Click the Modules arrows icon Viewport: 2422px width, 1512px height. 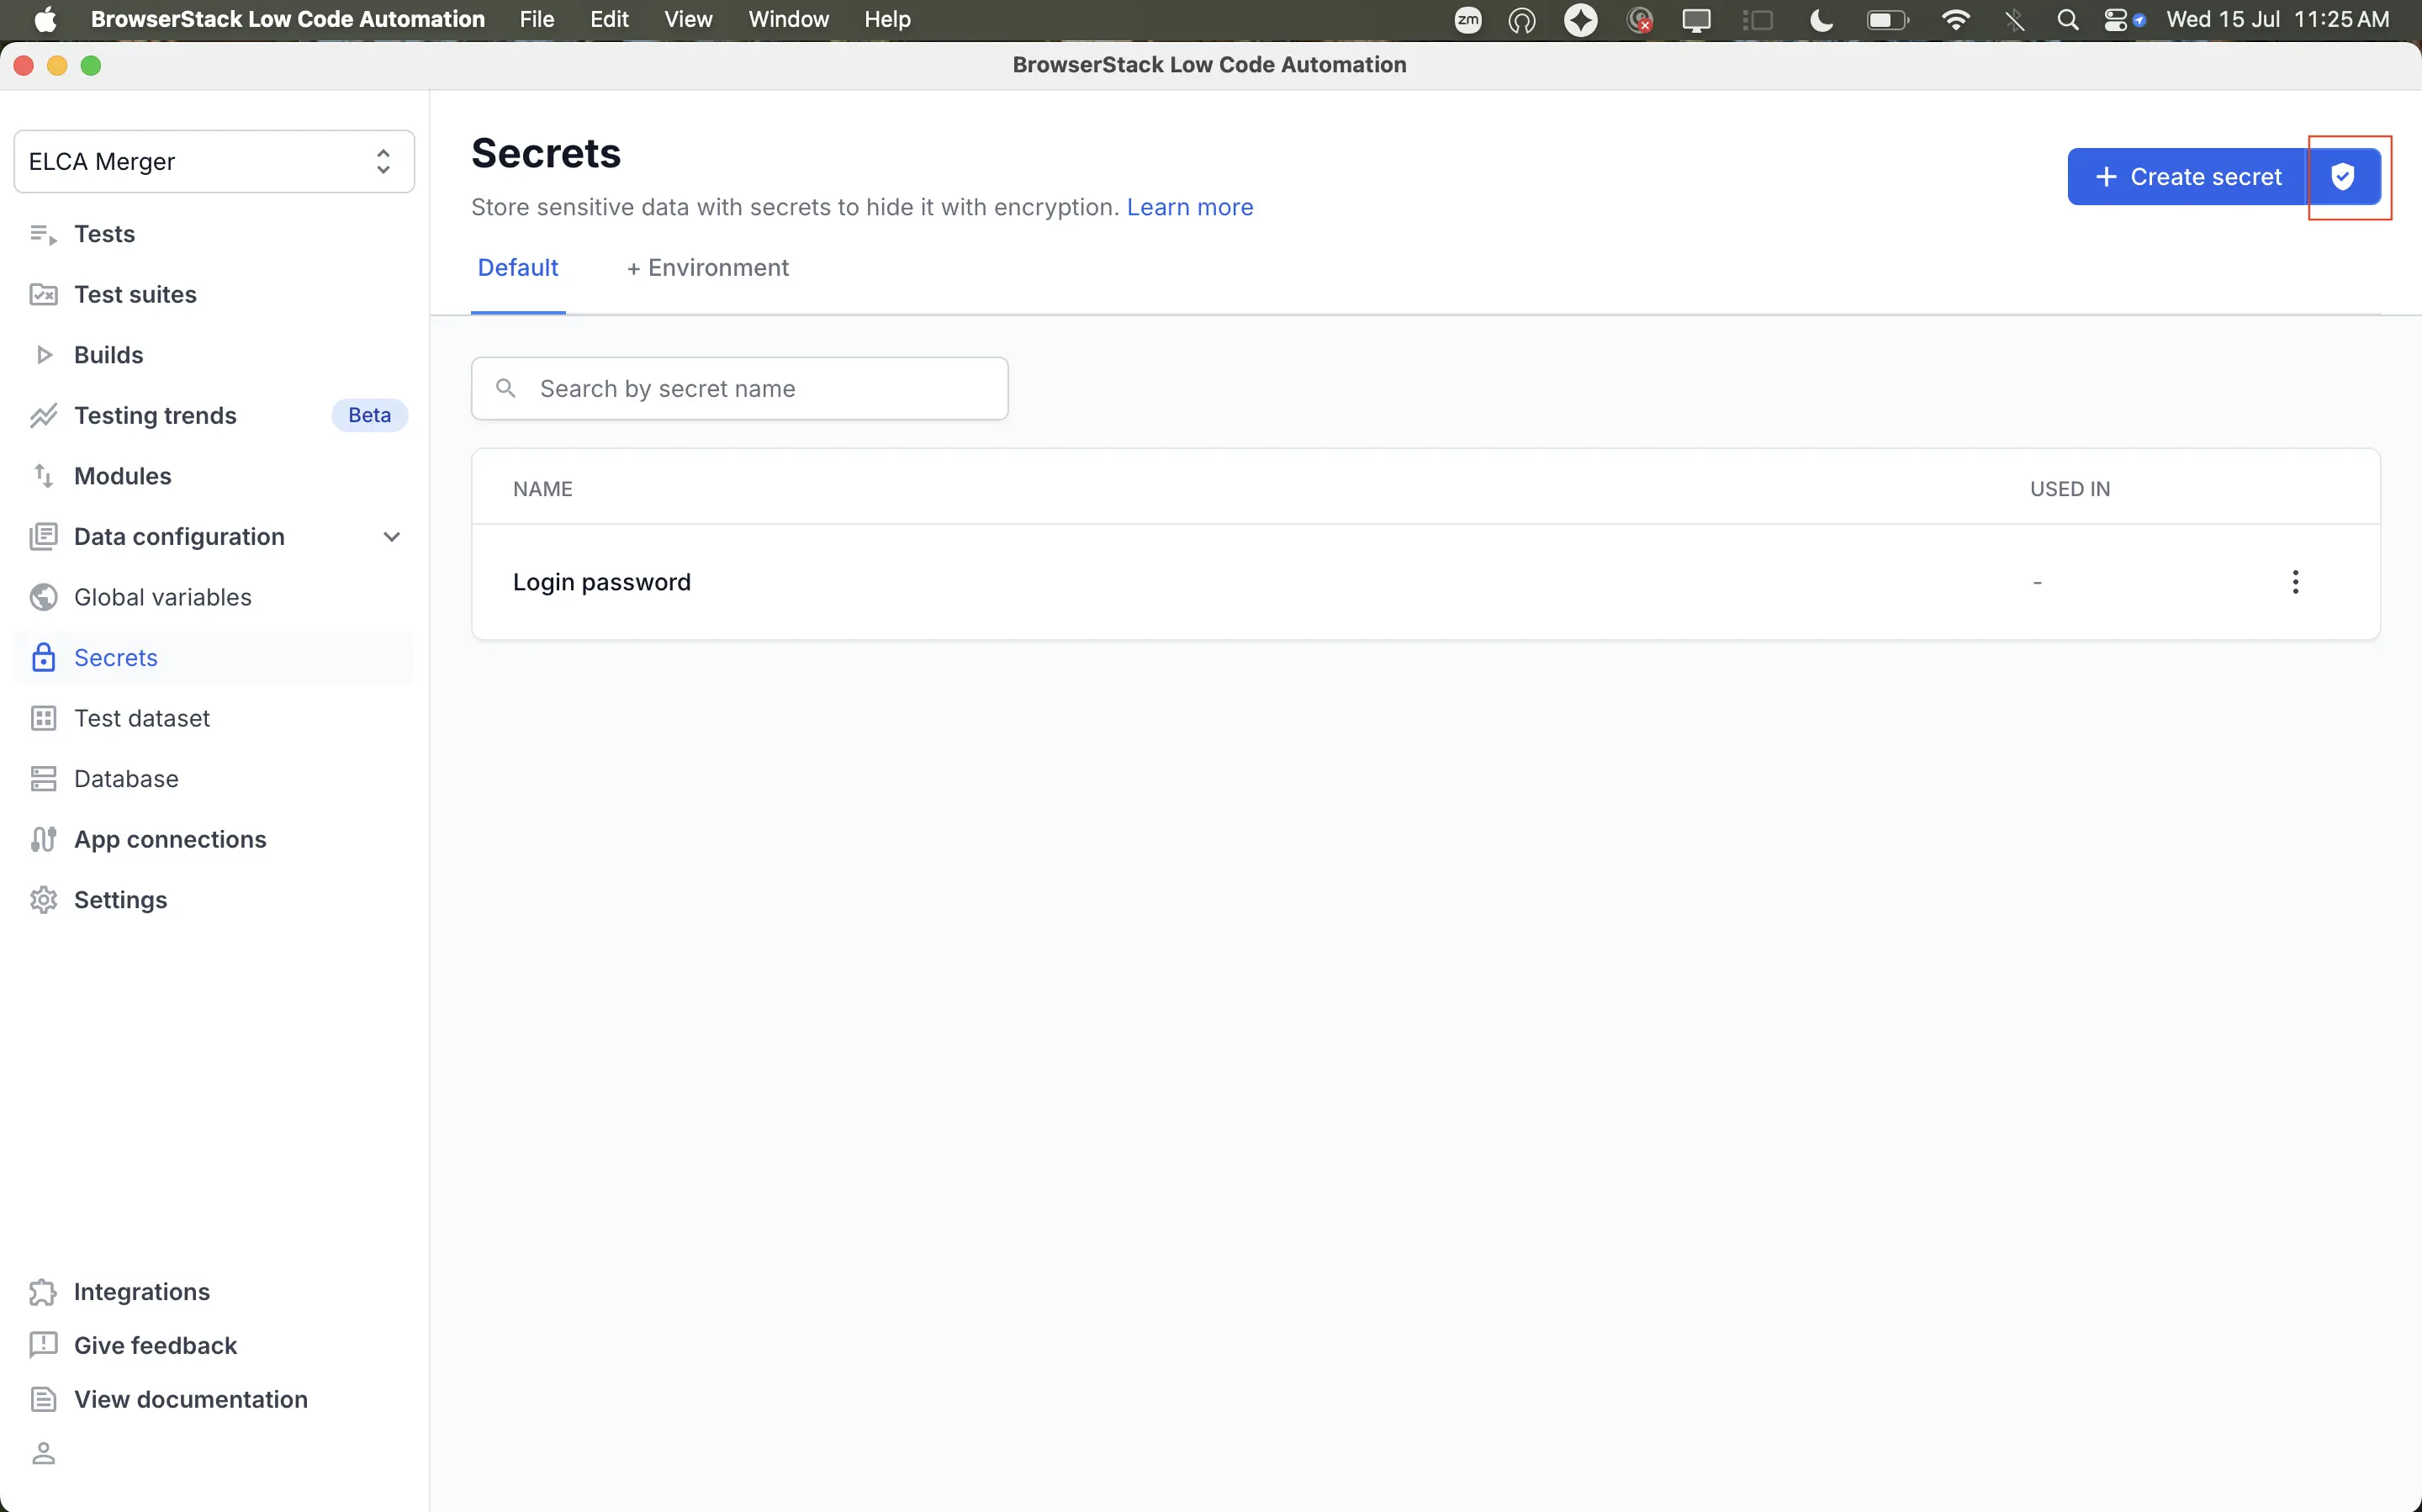coord(43,476)
